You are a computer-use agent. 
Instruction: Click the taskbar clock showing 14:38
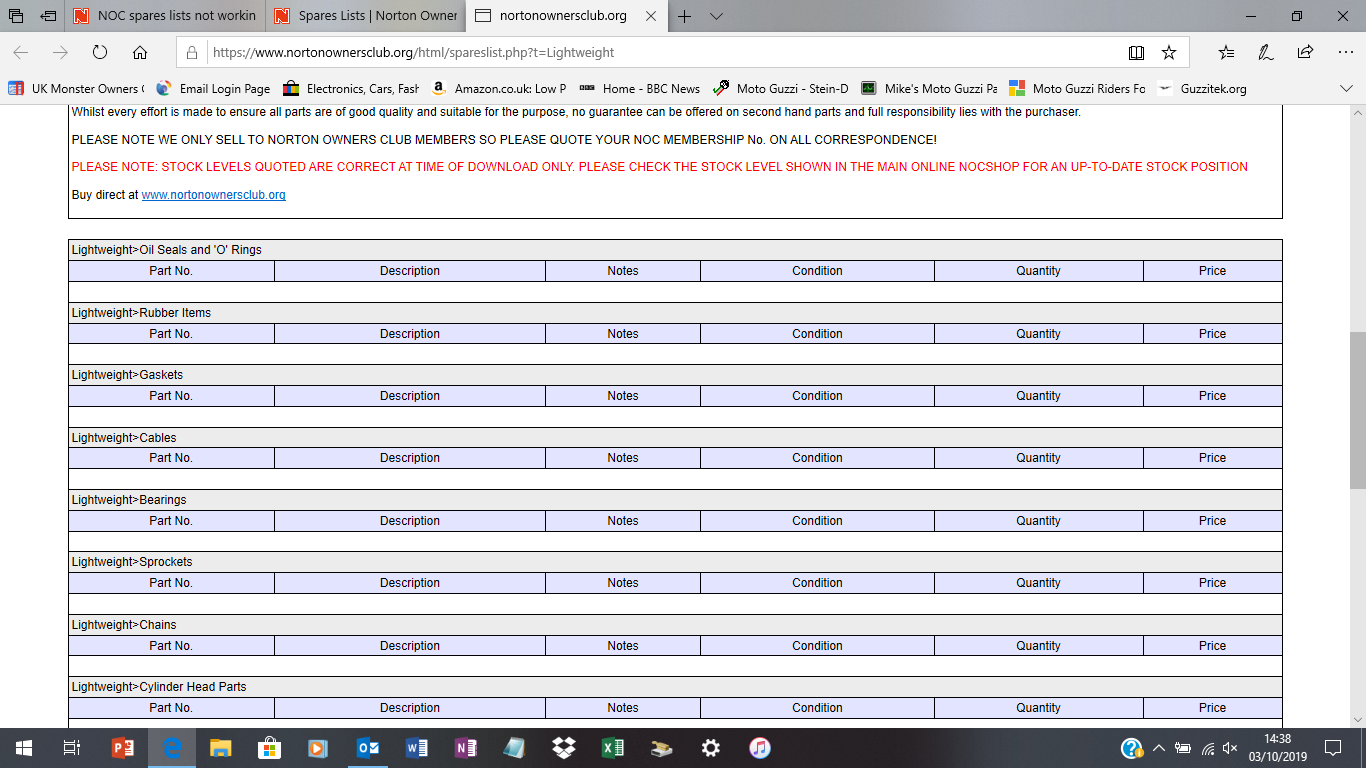tap(1276, 748)
